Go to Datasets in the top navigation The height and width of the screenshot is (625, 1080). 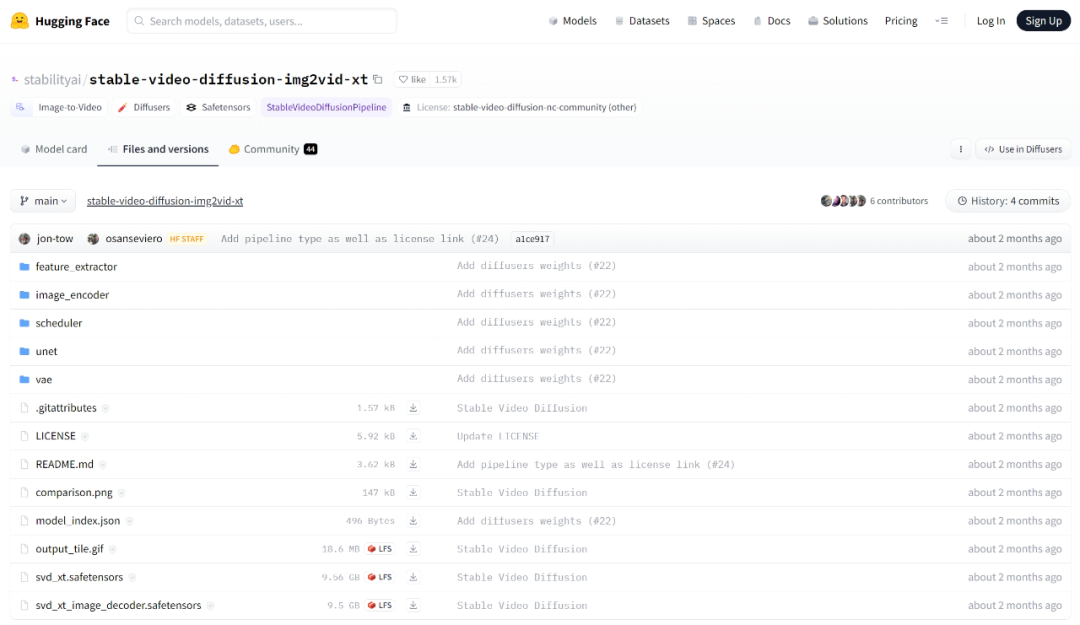[642, 21]
